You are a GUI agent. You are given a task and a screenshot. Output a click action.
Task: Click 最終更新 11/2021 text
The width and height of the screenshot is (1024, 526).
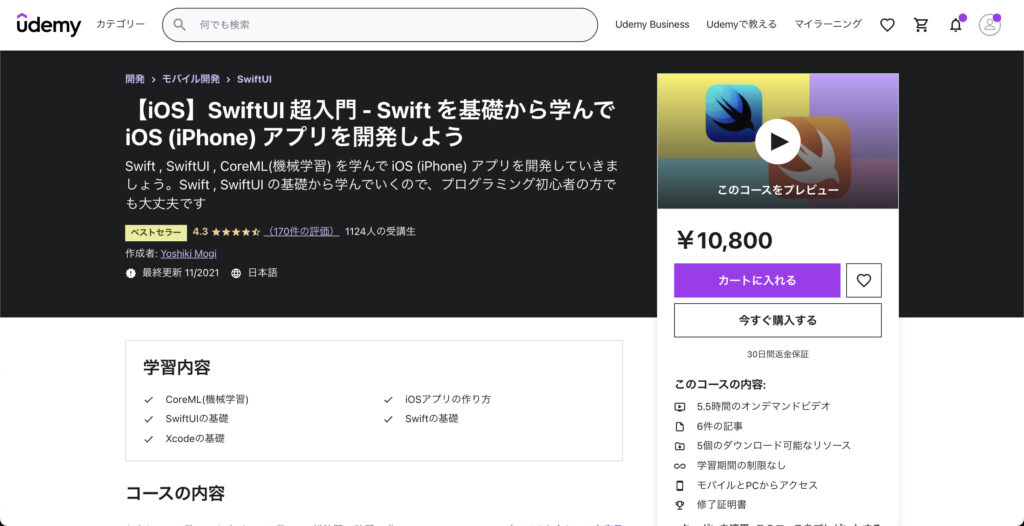[181, 273]
